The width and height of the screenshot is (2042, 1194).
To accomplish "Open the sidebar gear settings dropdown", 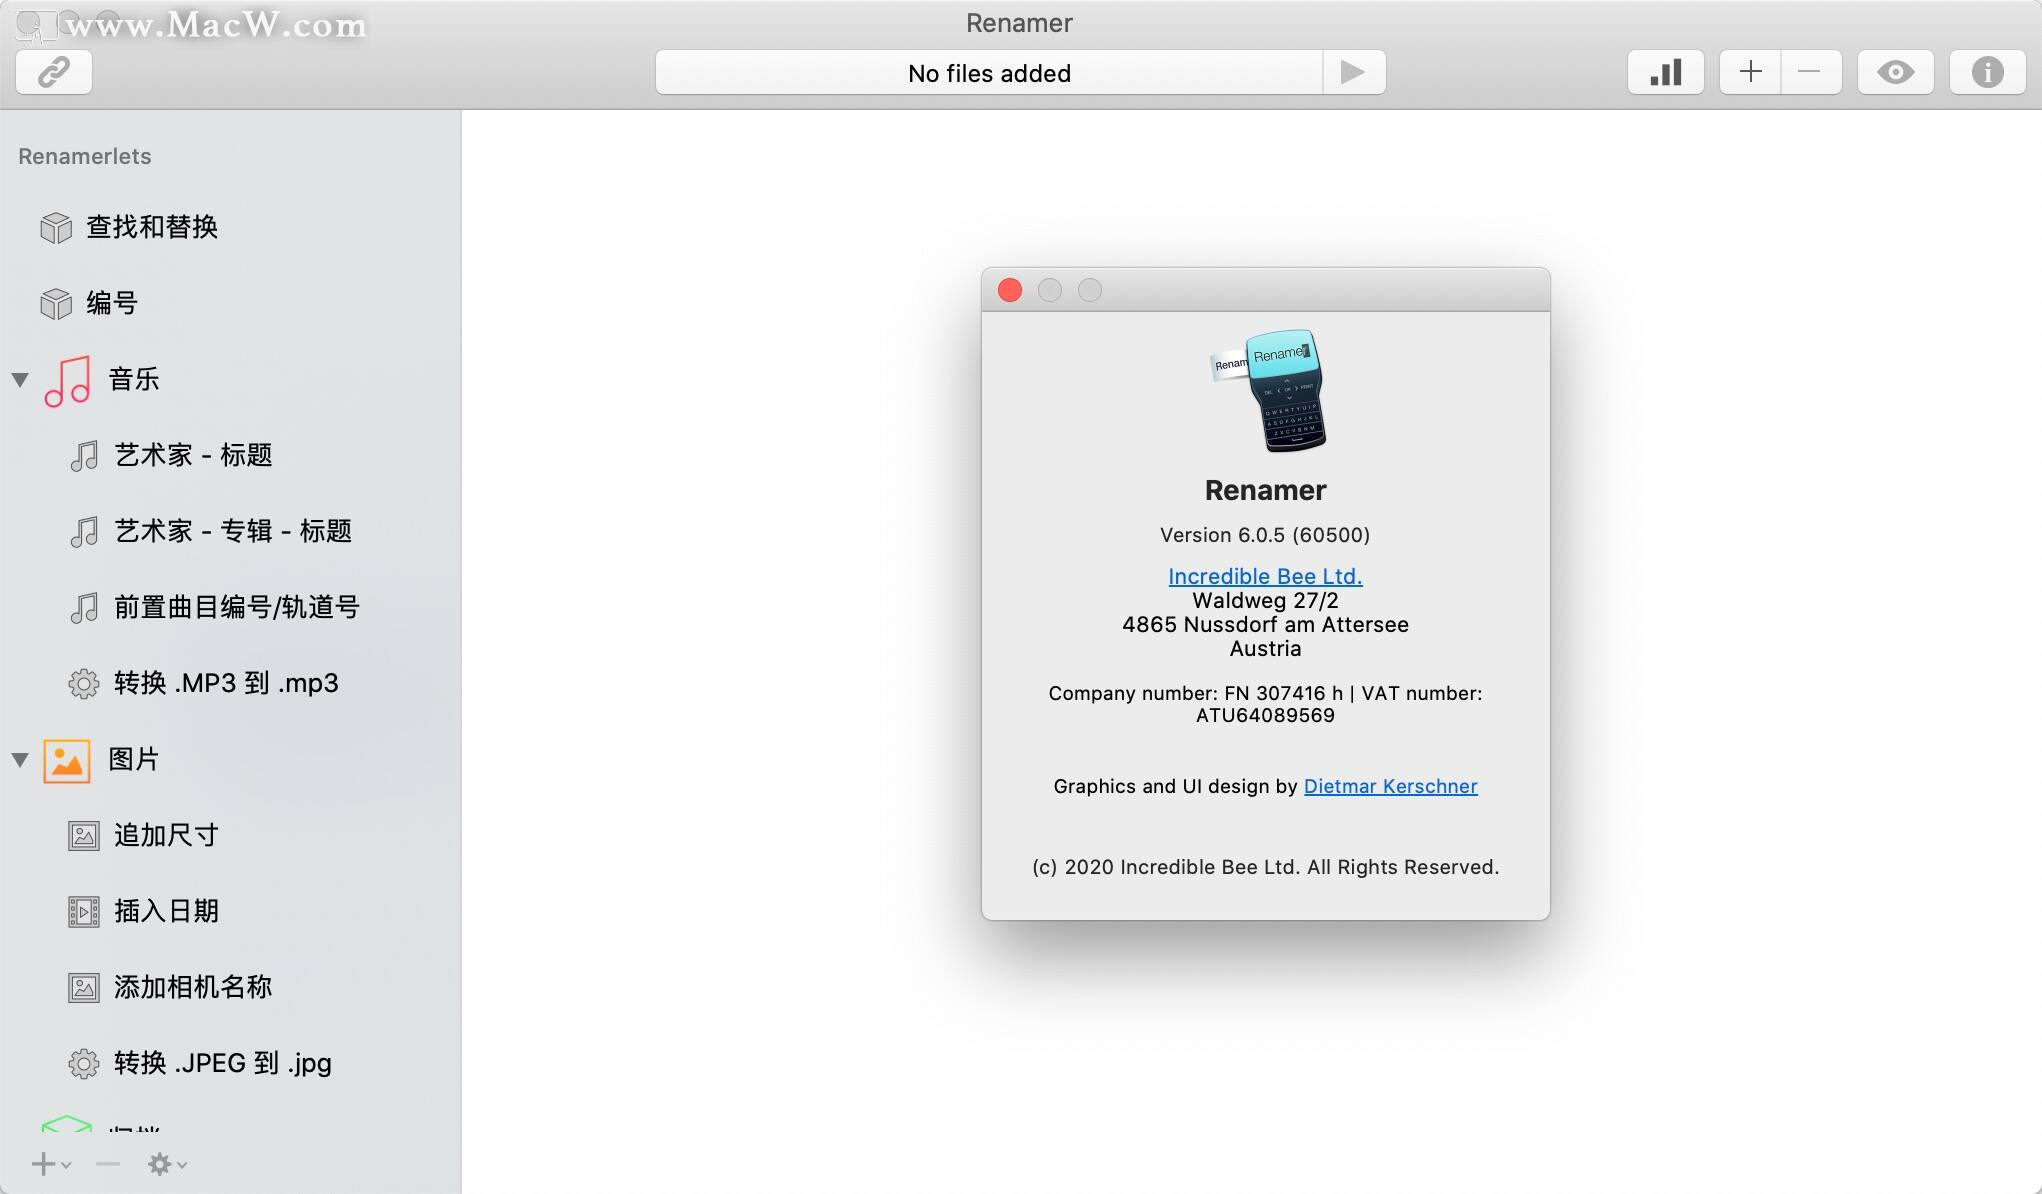I will 167,1164.
